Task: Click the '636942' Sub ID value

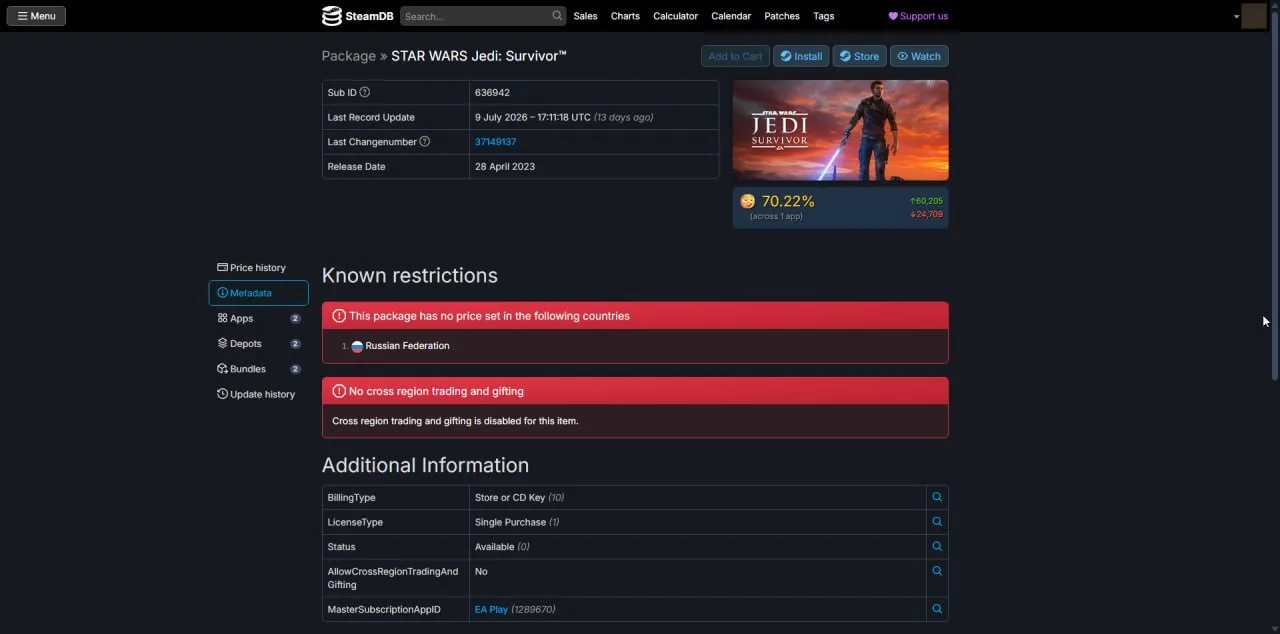Action: [492, 92]
